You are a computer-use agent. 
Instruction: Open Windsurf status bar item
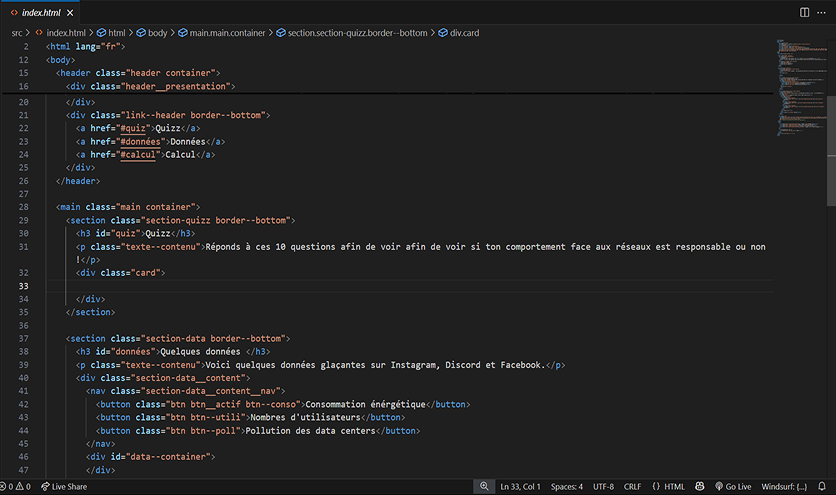pos(784,486)
